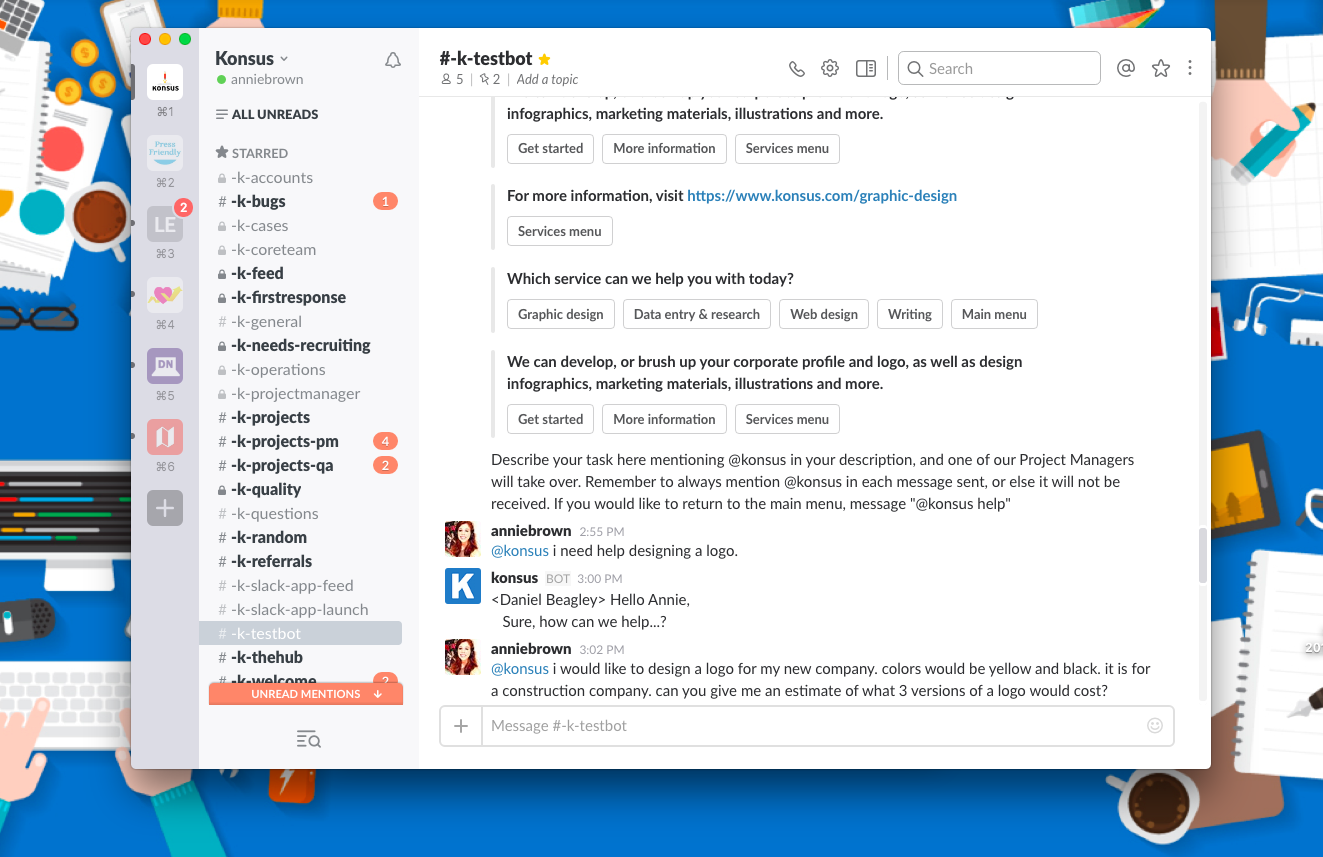This screenshot has height=857, width=1323.
Task: Choose Data entry & research button
Action: (x=697, y=314)
